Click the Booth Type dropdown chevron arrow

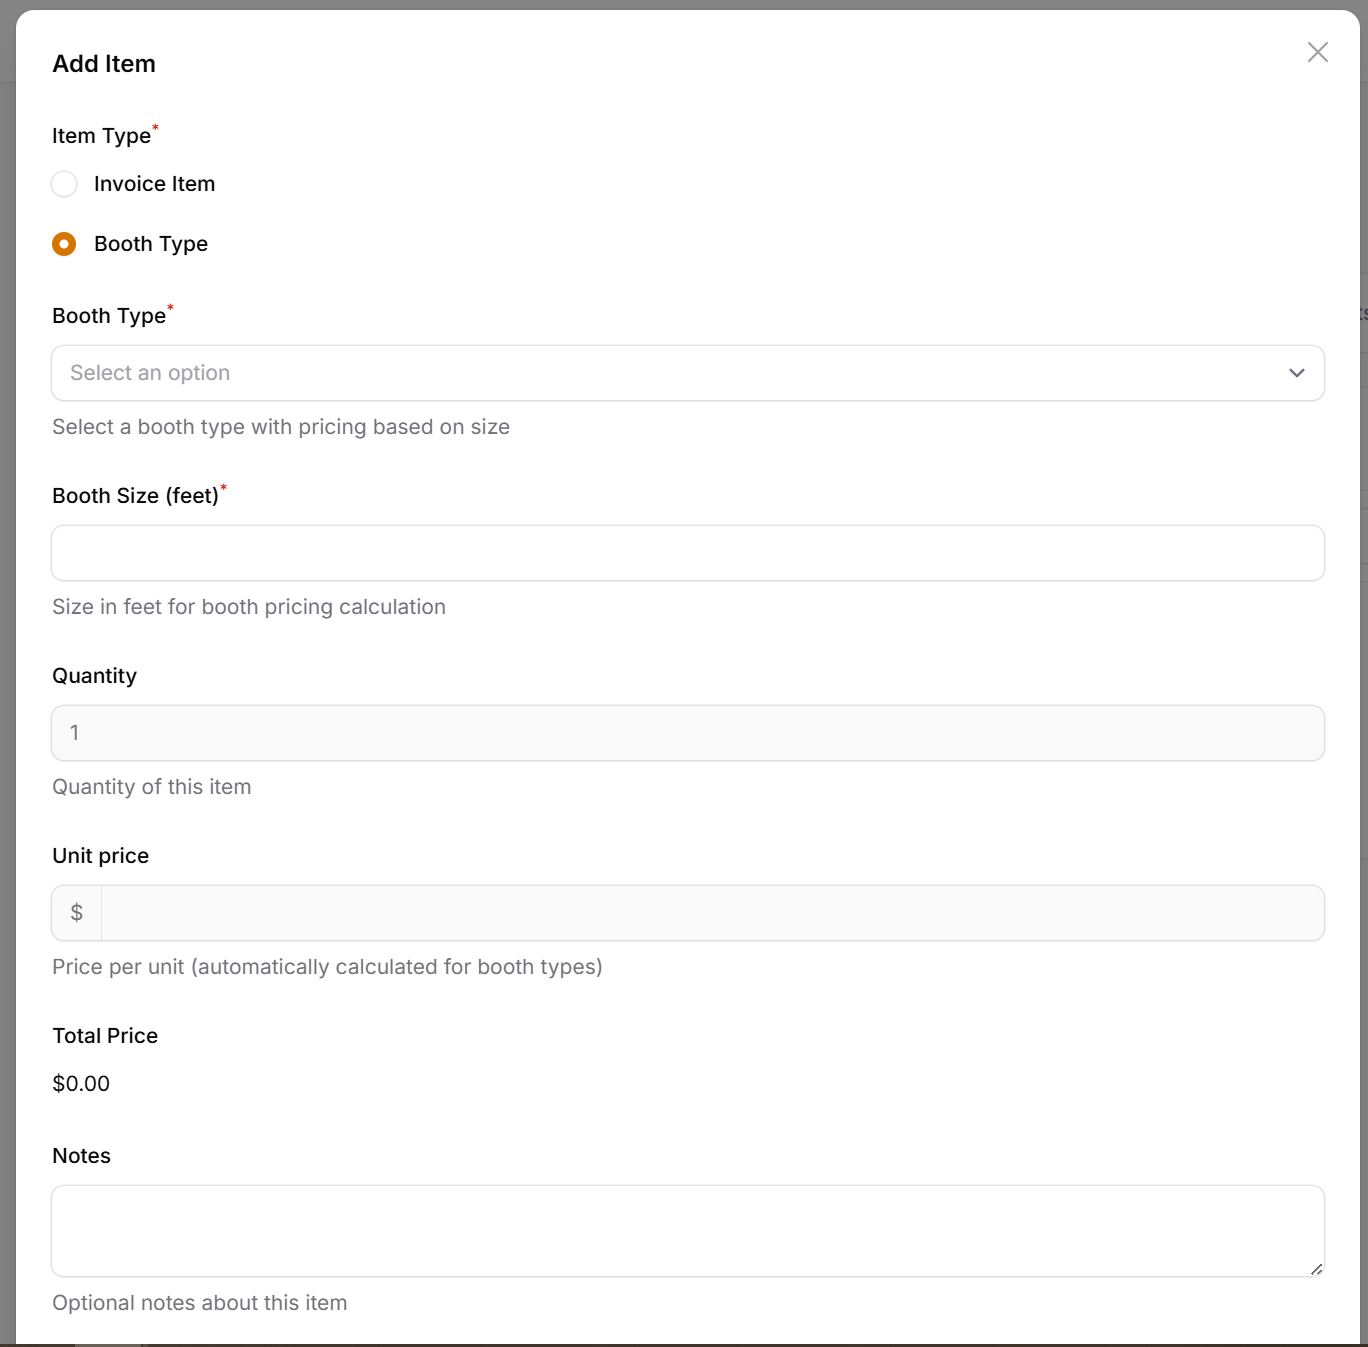coord(1297,373)
